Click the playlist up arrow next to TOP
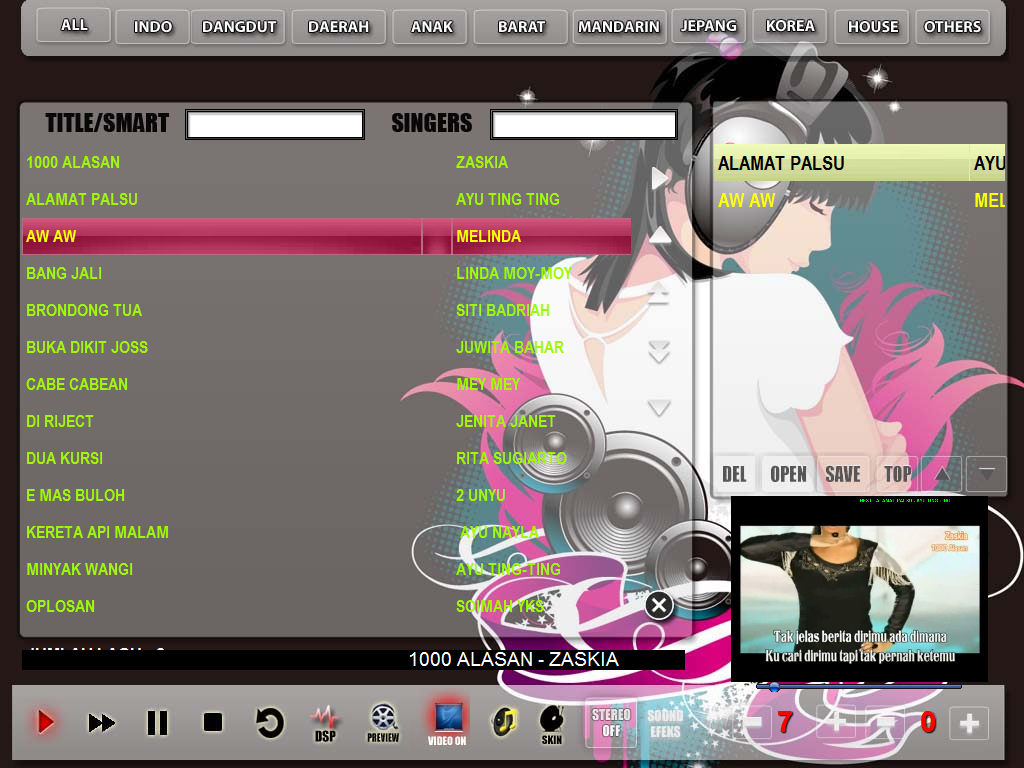Image resolution: width=1024 pixels, height=768 pixels. [941, 473]
